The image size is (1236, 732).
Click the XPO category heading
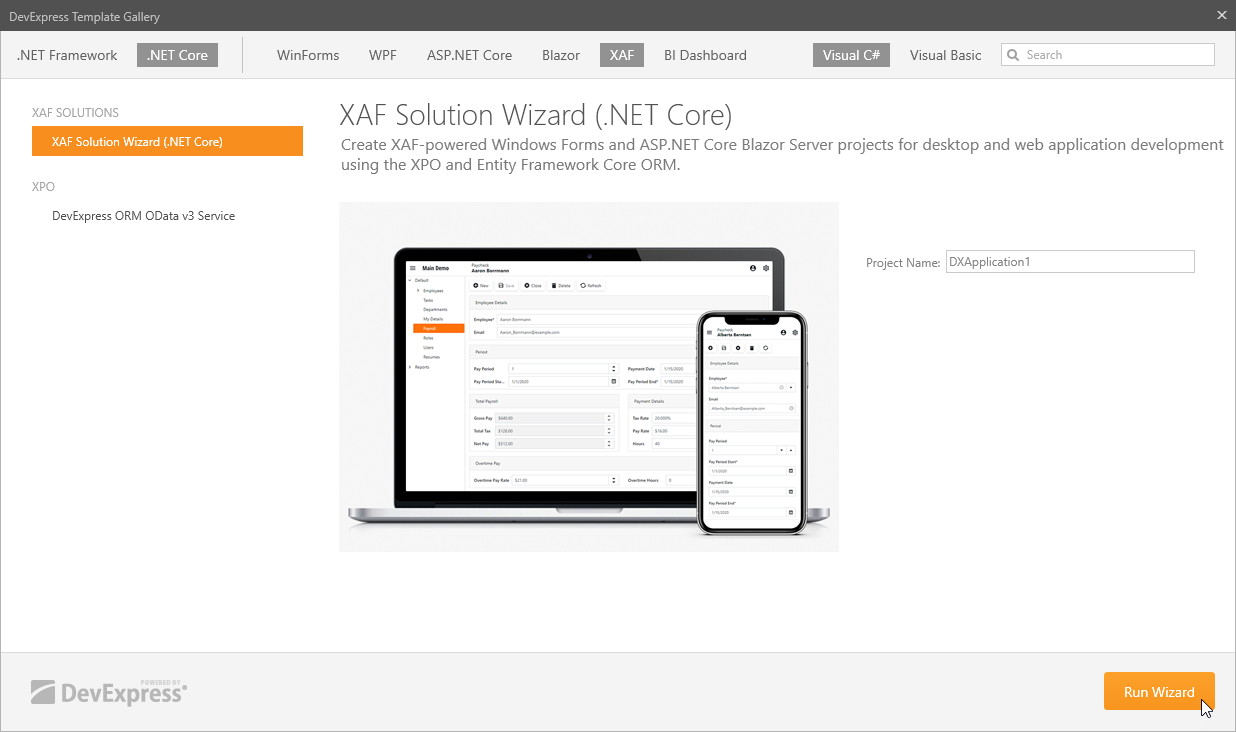tap(43, 187)
